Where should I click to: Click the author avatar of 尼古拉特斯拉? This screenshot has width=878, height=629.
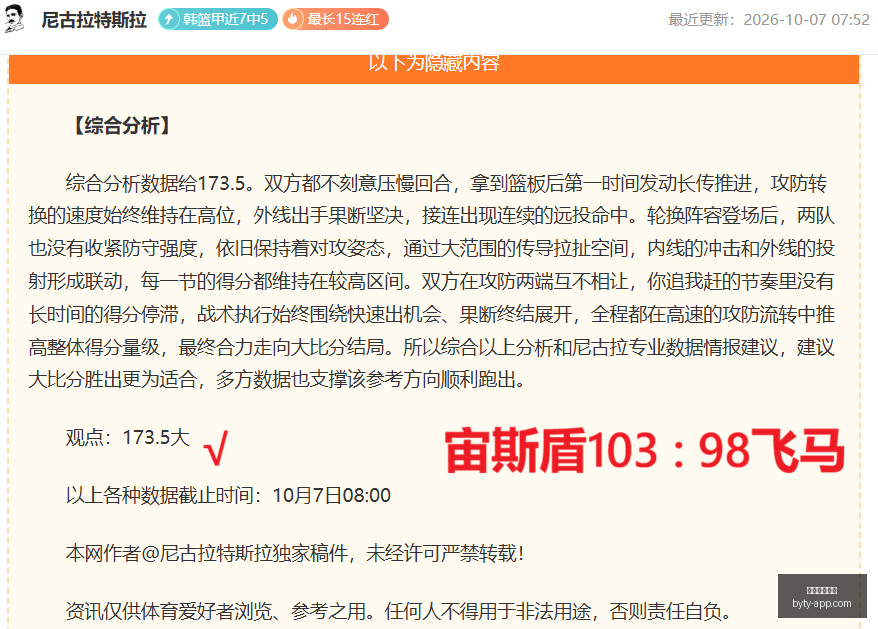tap(15, 18)
